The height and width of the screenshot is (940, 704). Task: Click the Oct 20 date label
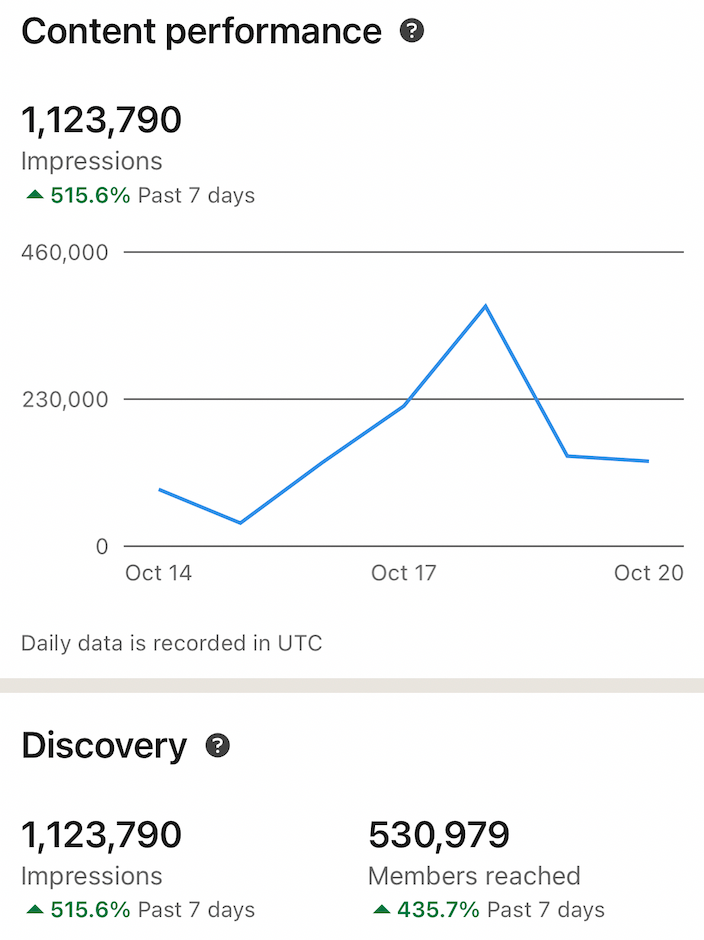[648, 573]
